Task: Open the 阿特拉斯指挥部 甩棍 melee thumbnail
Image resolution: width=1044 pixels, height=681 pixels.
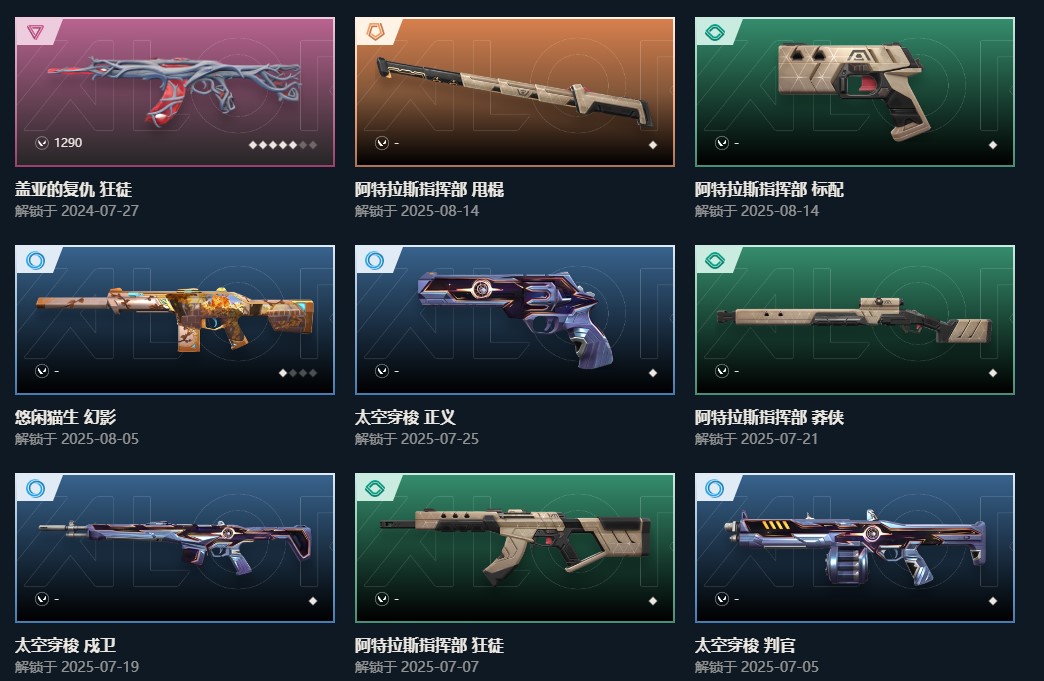Action: point(515,92)
